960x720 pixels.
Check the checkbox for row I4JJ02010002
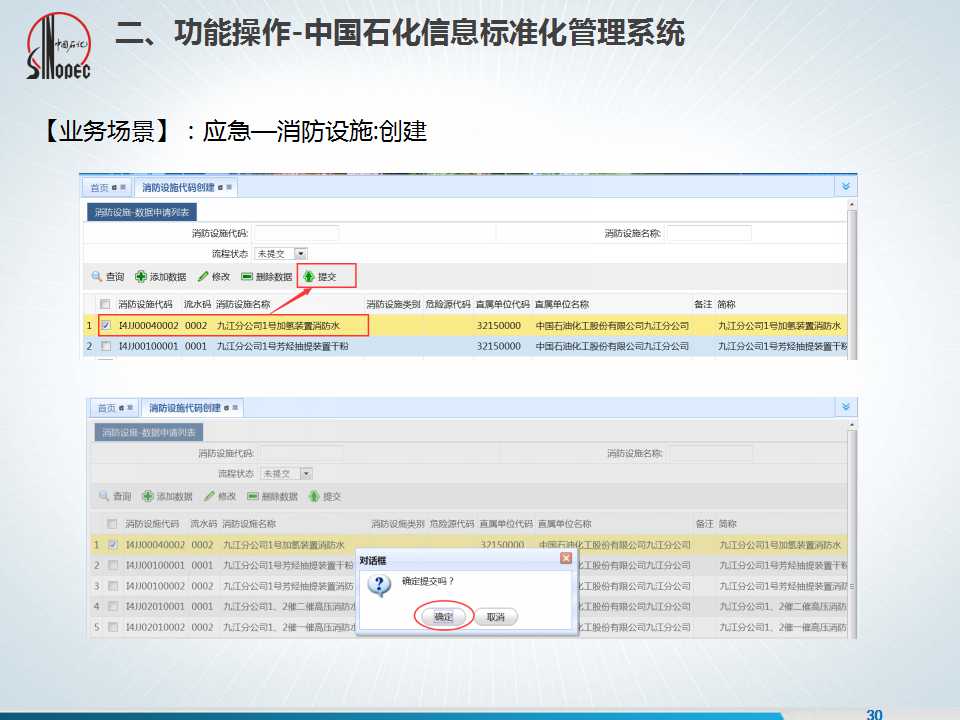pyautogui.click(x=113, y=627)
